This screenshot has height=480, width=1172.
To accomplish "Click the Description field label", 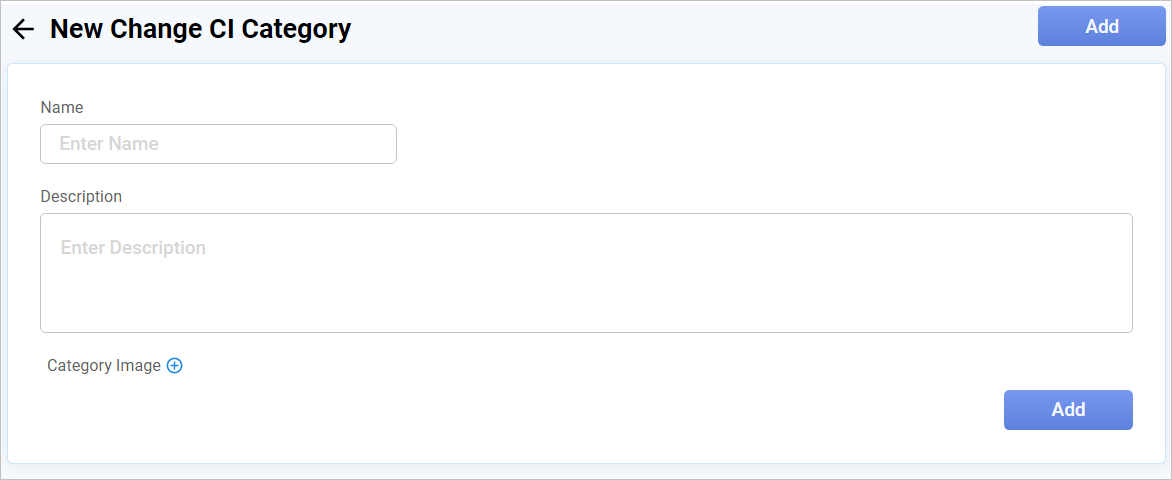I will [x=81, y=196].
